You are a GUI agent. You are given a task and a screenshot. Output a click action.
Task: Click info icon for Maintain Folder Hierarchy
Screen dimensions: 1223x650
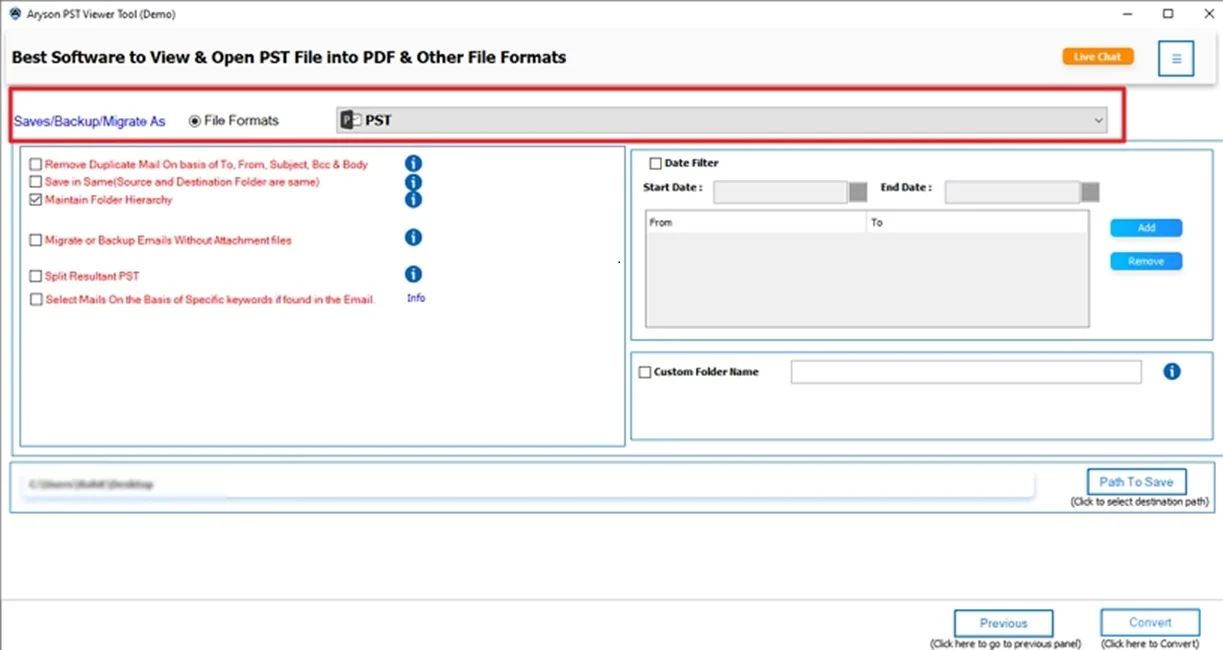[x=413, y=199]
